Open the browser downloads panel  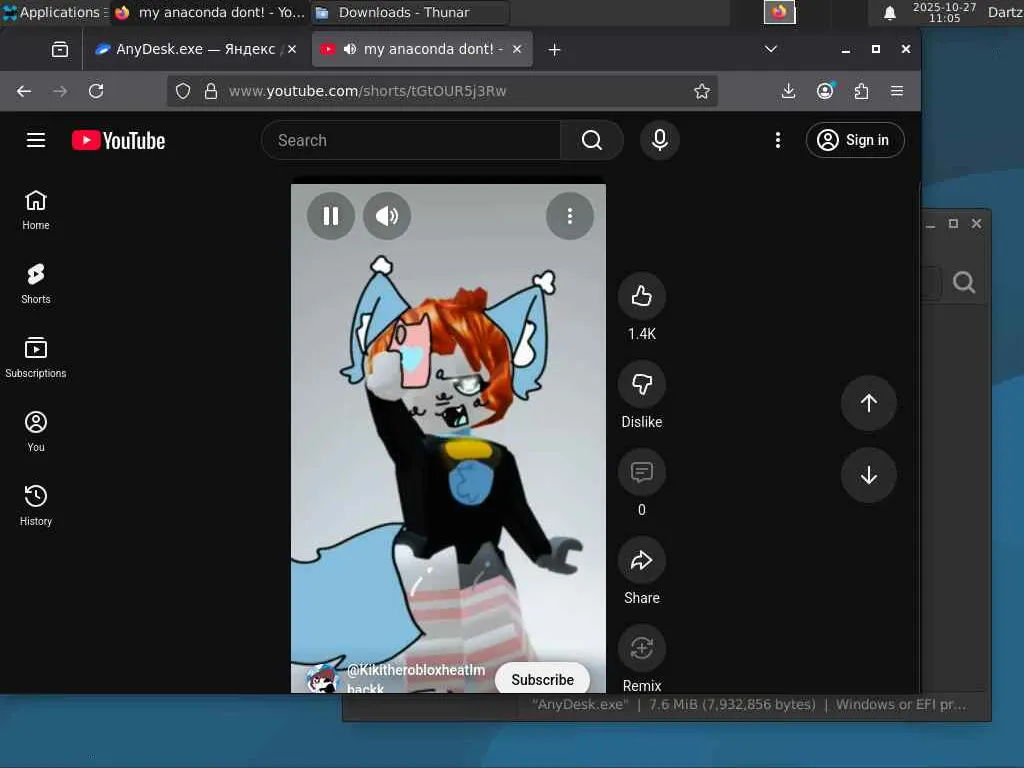point(788,91)
